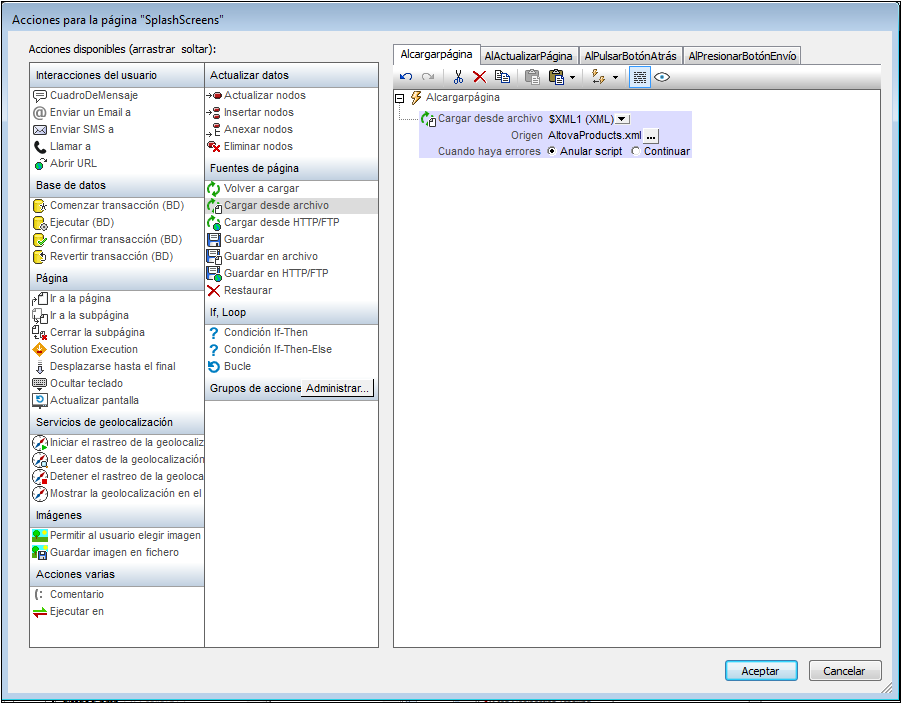
Task: Select the Llamar a phone icon
Action: (x=40, y=147)
